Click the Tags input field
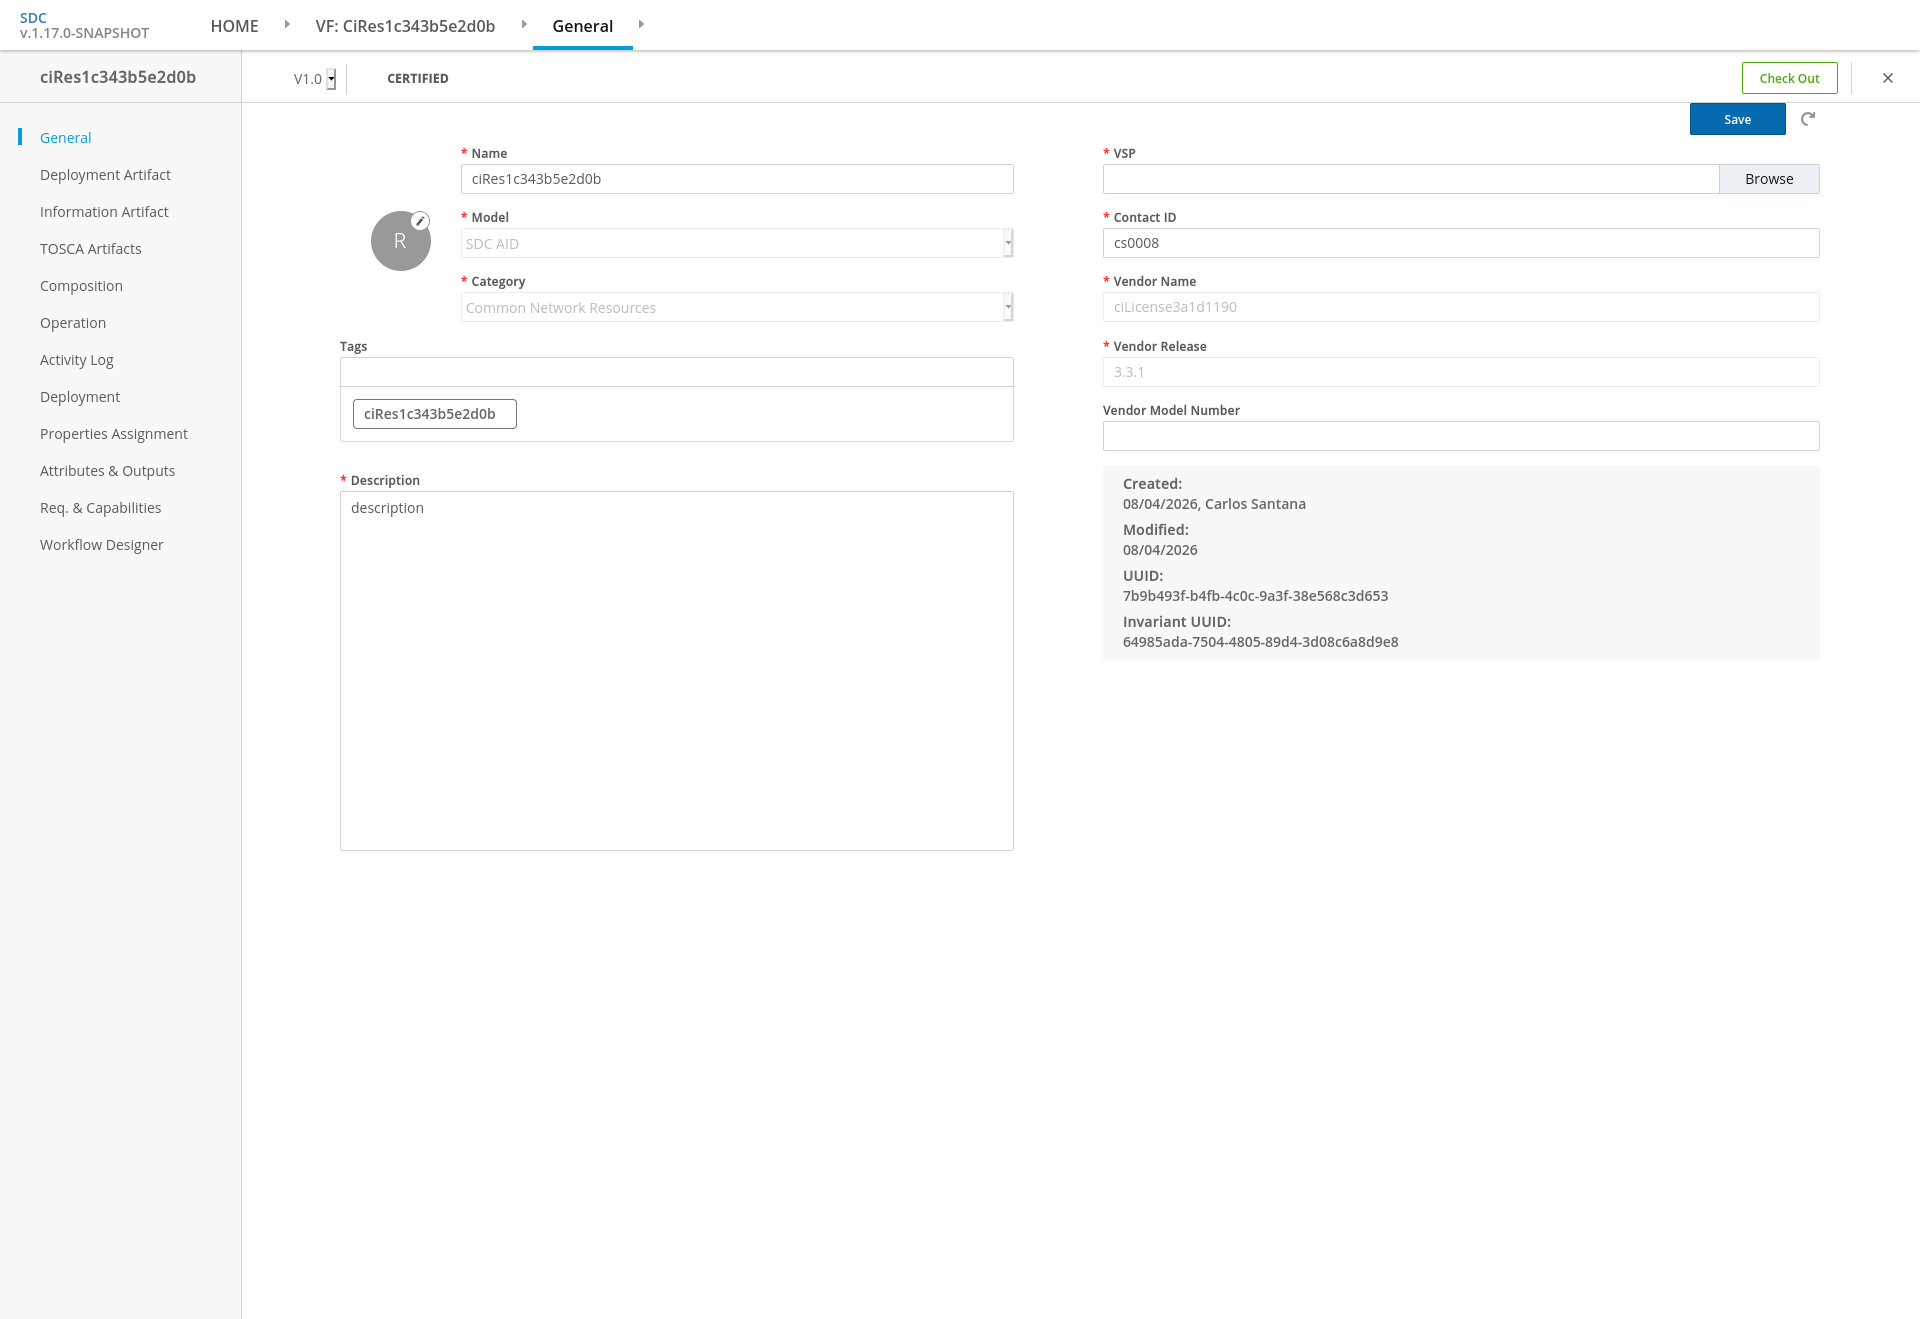1920x1319 pixels. point(677,372)
